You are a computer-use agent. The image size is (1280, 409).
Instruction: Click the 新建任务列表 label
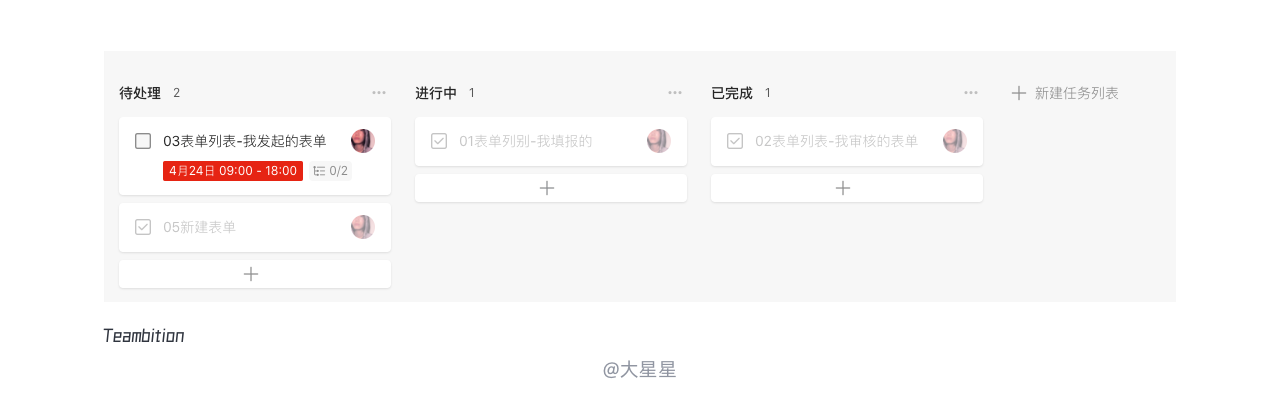click(x=1077, y=93)
